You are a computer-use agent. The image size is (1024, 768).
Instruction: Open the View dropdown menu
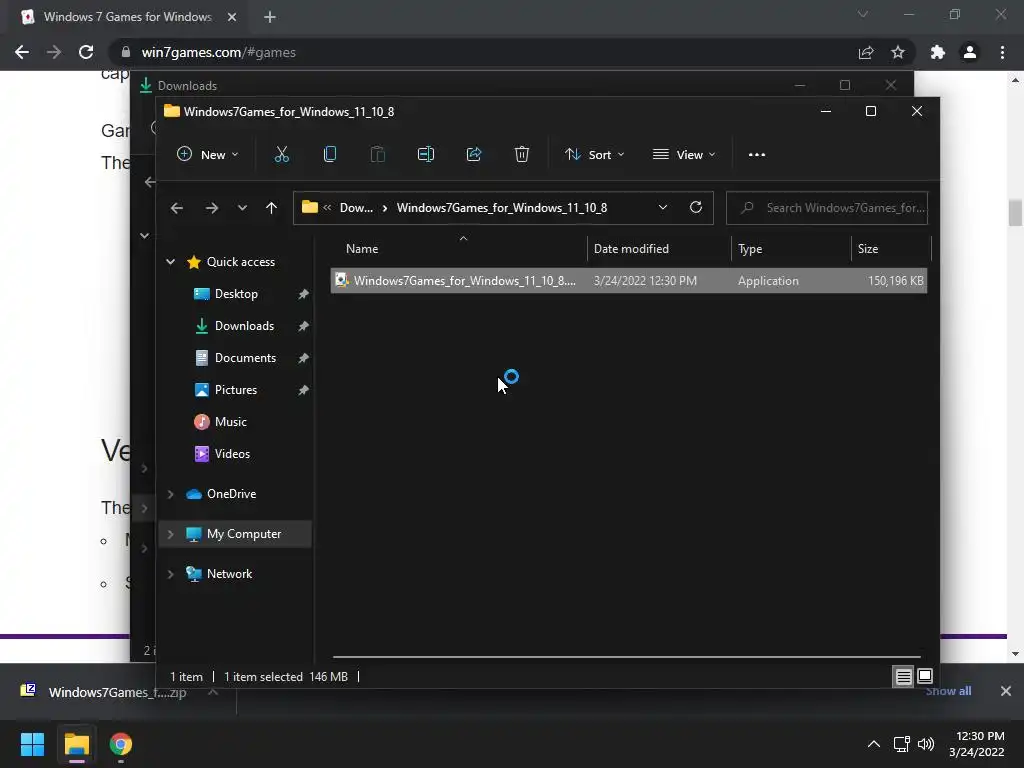coord(684,155)
